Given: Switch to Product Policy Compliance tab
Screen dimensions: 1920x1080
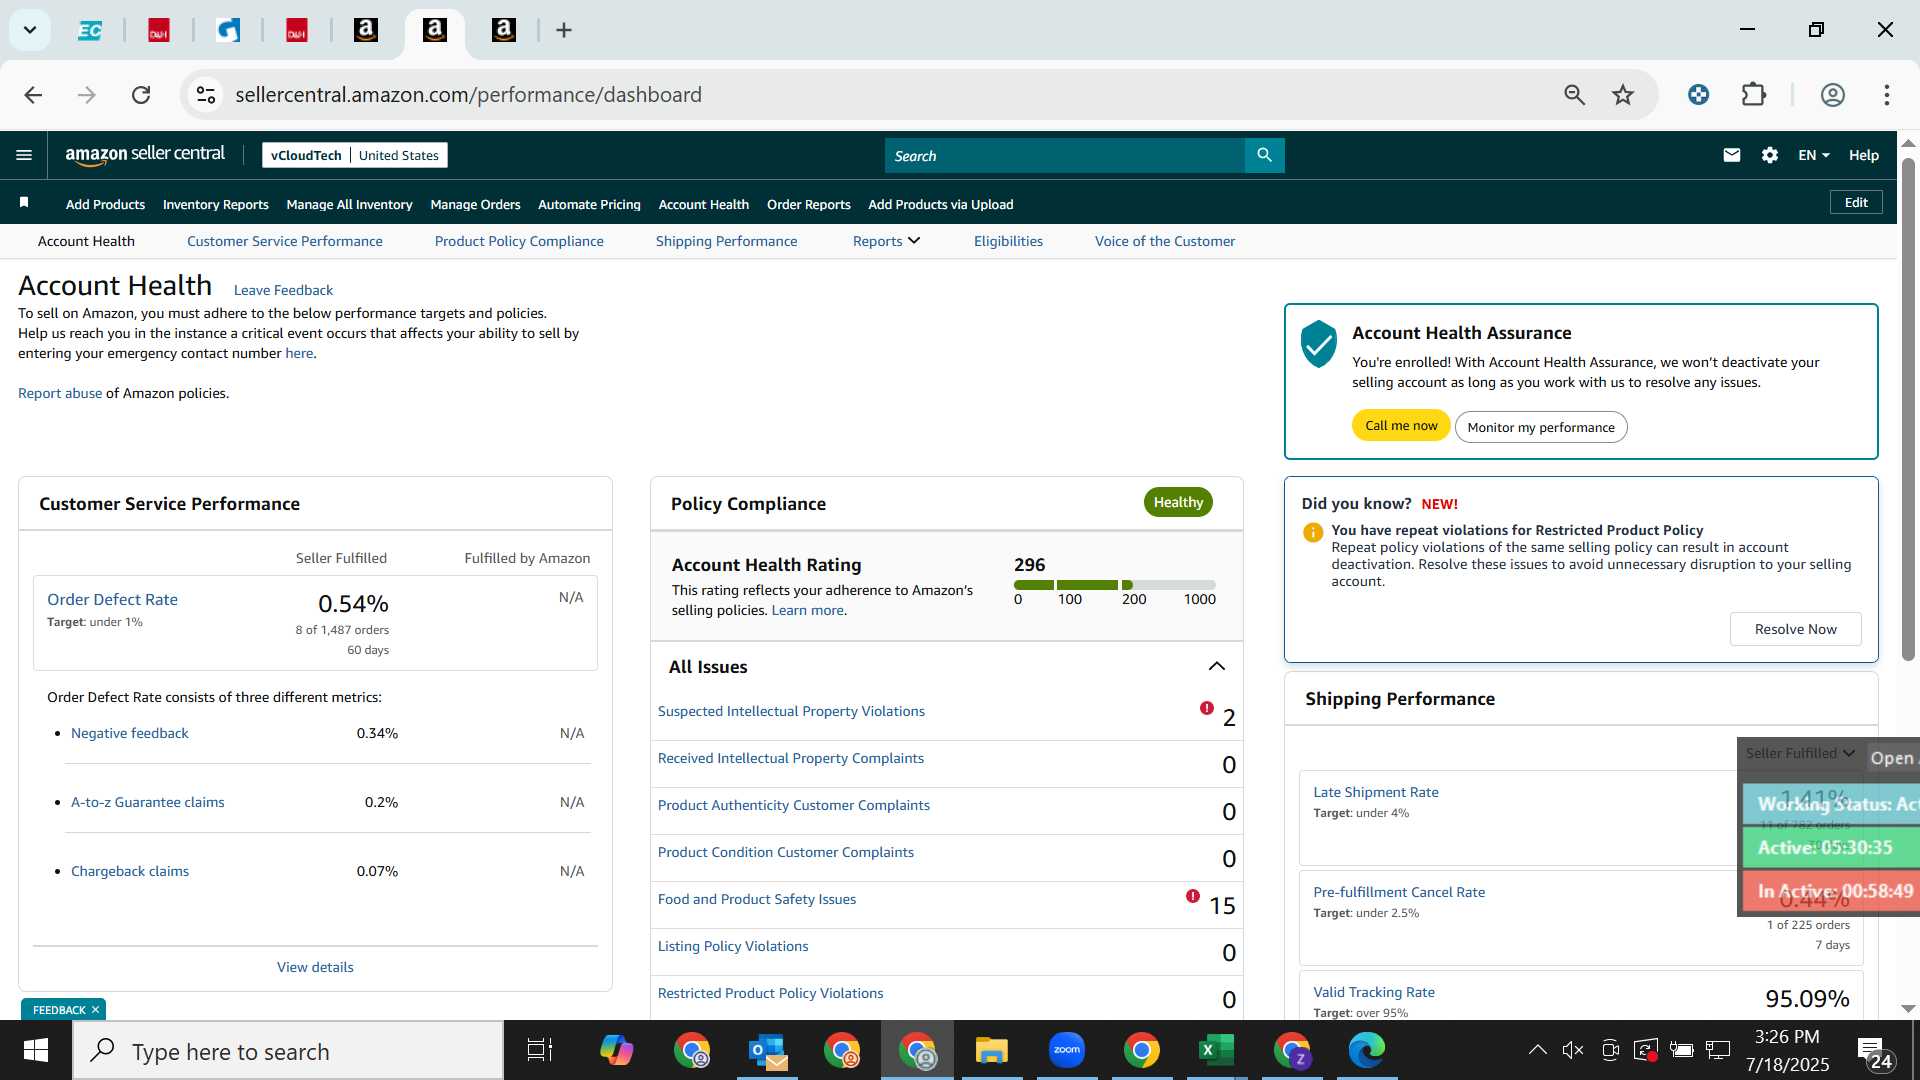Looking at the screenshot, I should click(519, 241).
